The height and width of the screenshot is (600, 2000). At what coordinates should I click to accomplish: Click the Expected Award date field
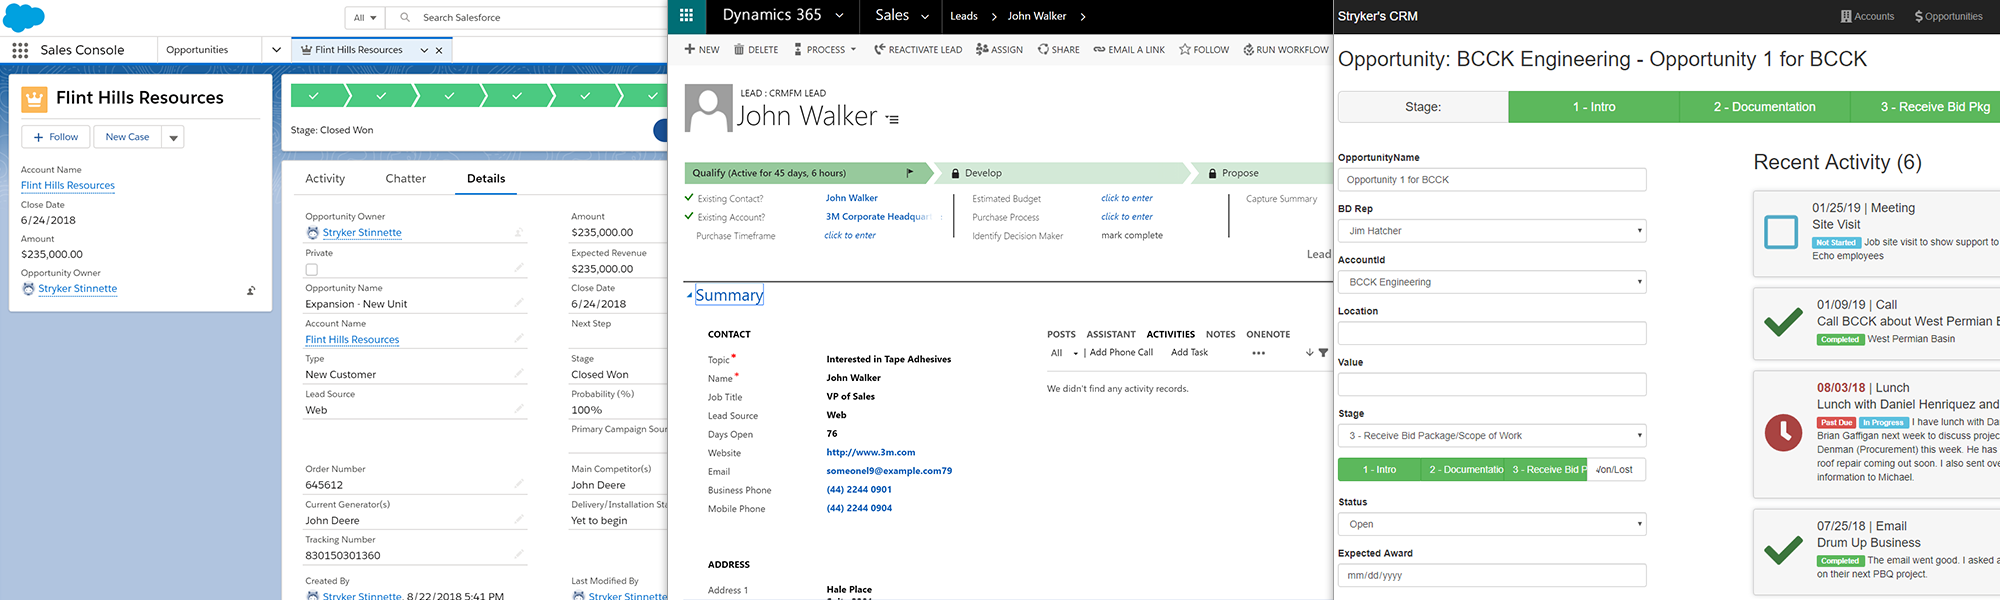pos(1492,575)
